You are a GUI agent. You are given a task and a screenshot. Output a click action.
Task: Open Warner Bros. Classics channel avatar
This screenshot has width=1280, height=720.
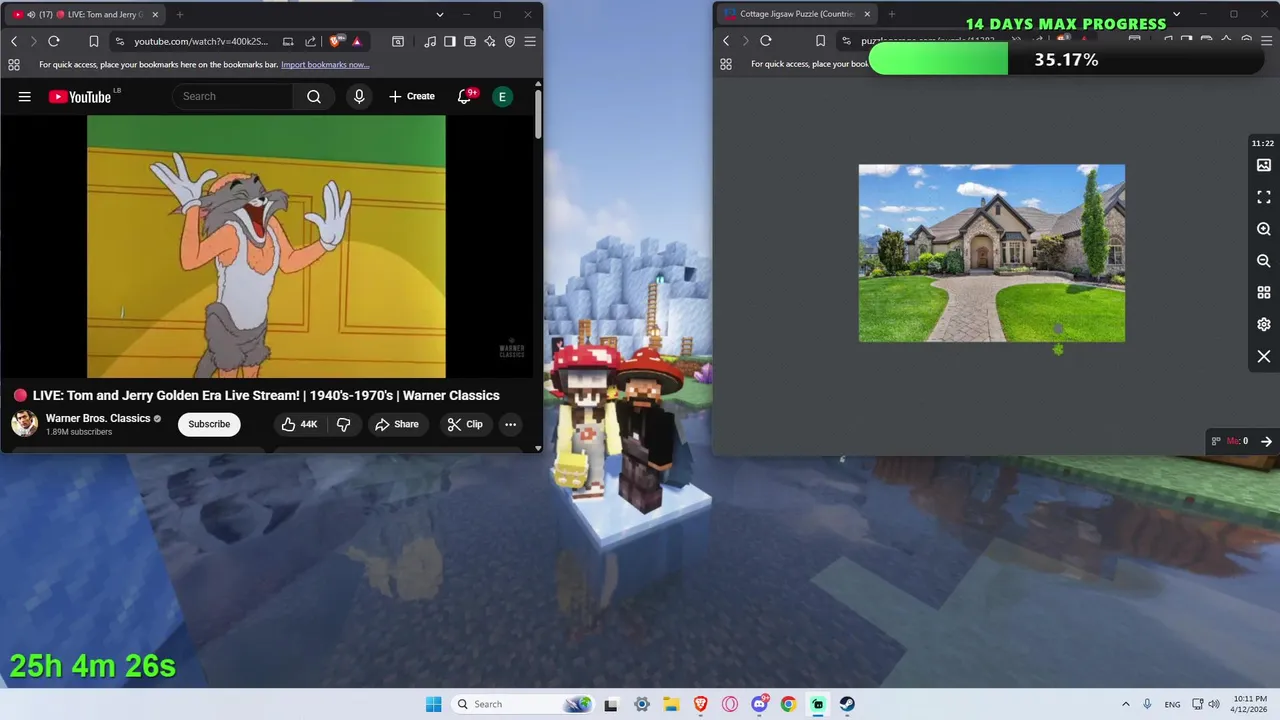(25, 424)
